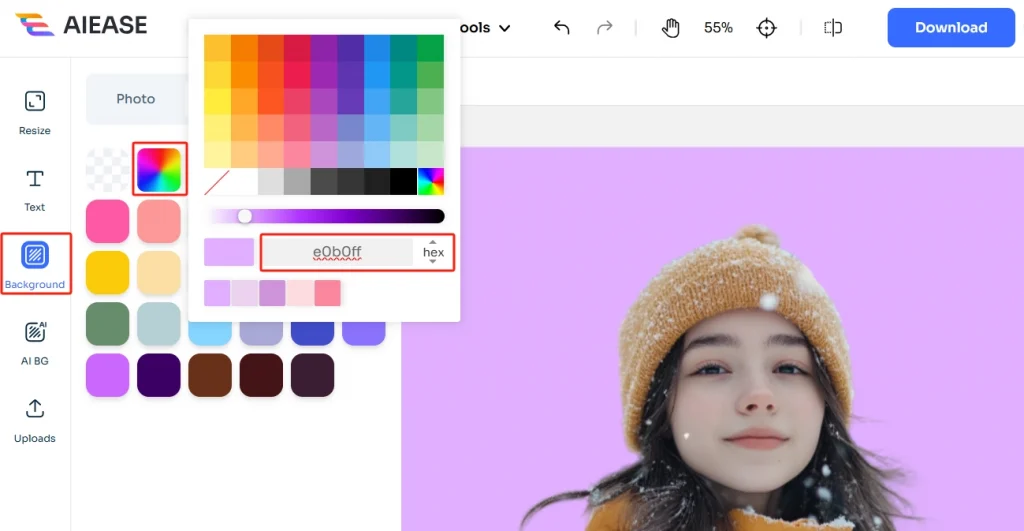
Task: Click the redo arrow
Action: click(x=604, y=28)
